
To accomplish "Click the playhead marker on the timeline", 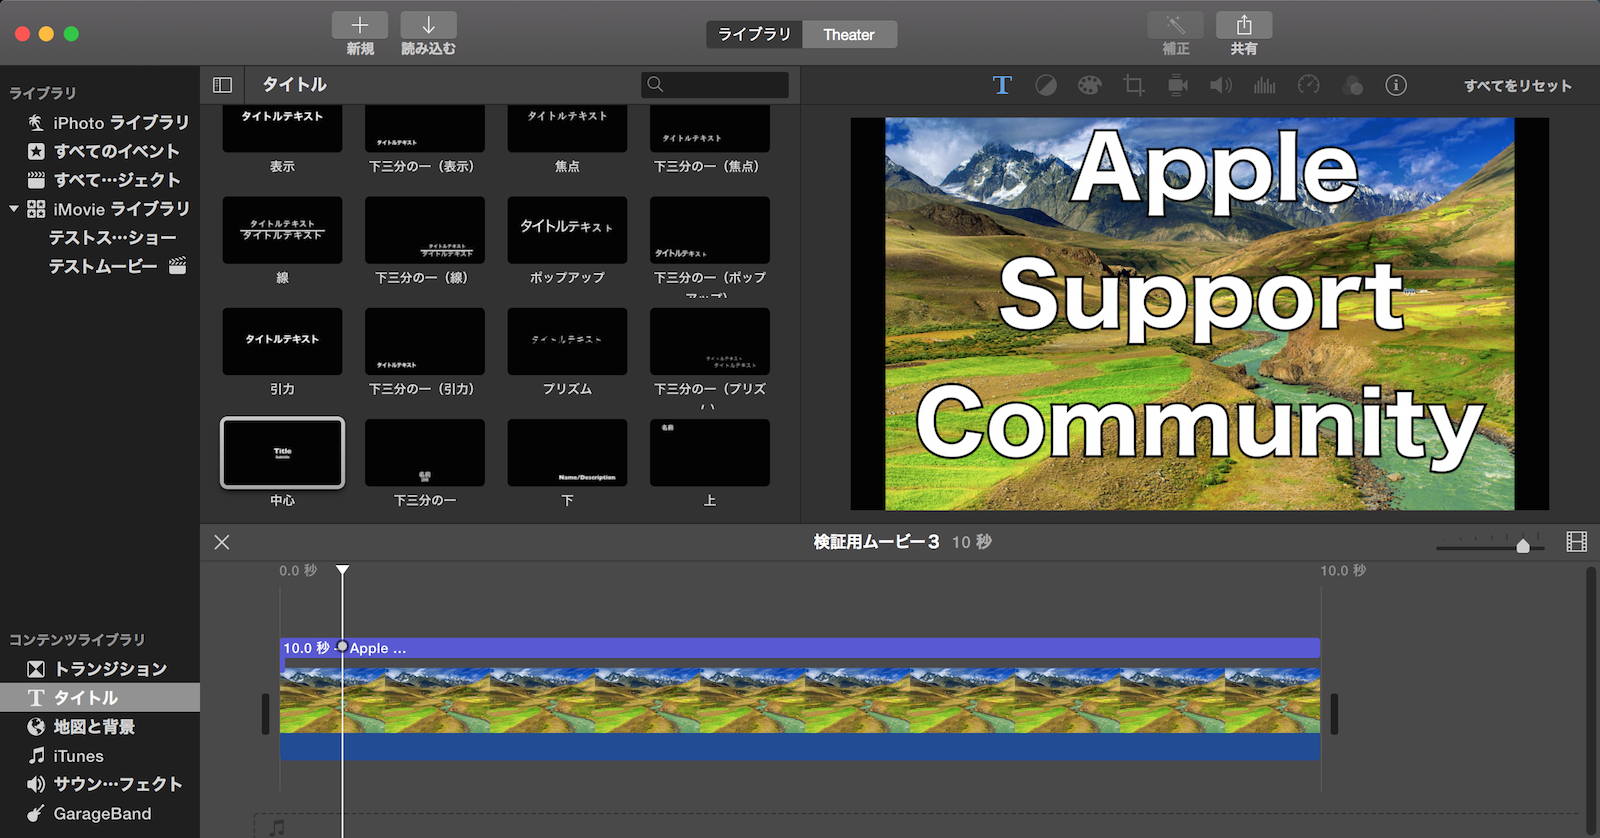I will 343,570.
